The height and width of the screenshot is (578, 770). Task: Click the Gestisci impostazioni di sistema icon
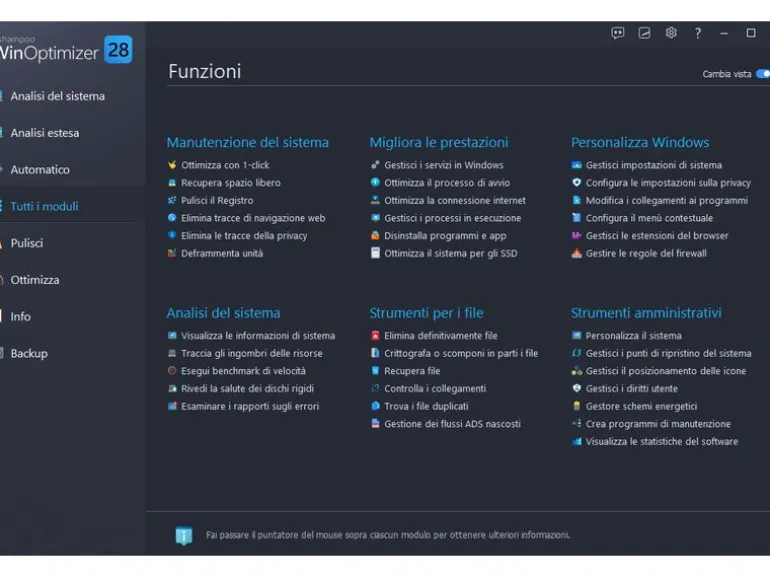click(577, 165)
